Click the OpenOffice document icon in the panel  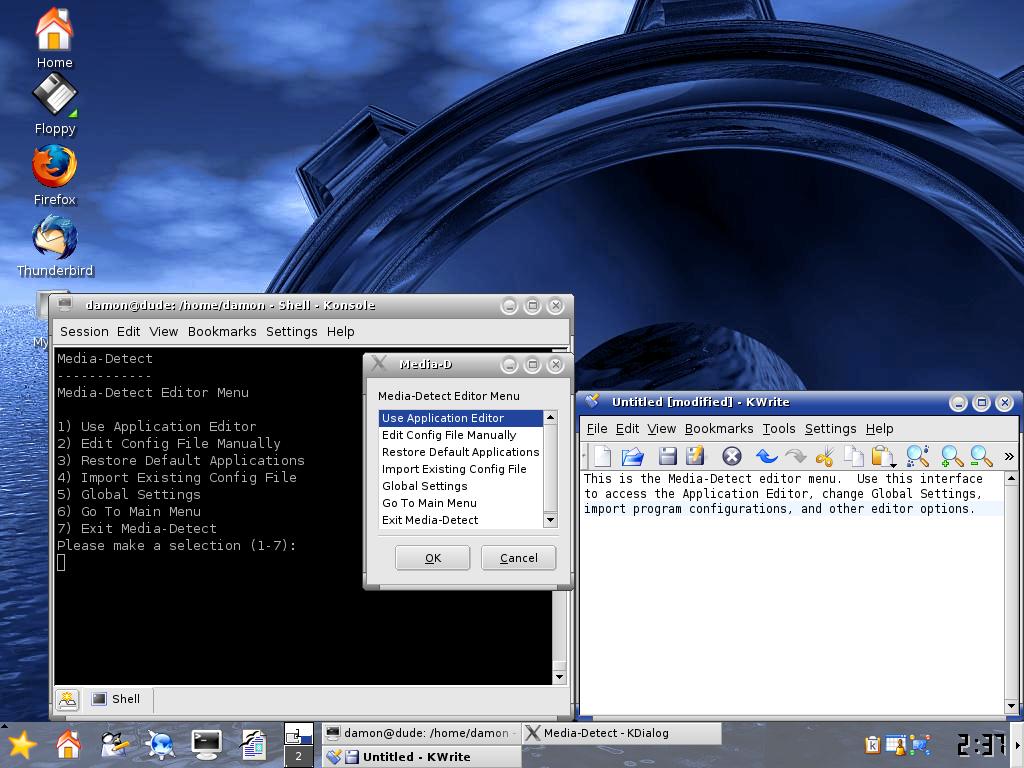click(x=253, y=745)
